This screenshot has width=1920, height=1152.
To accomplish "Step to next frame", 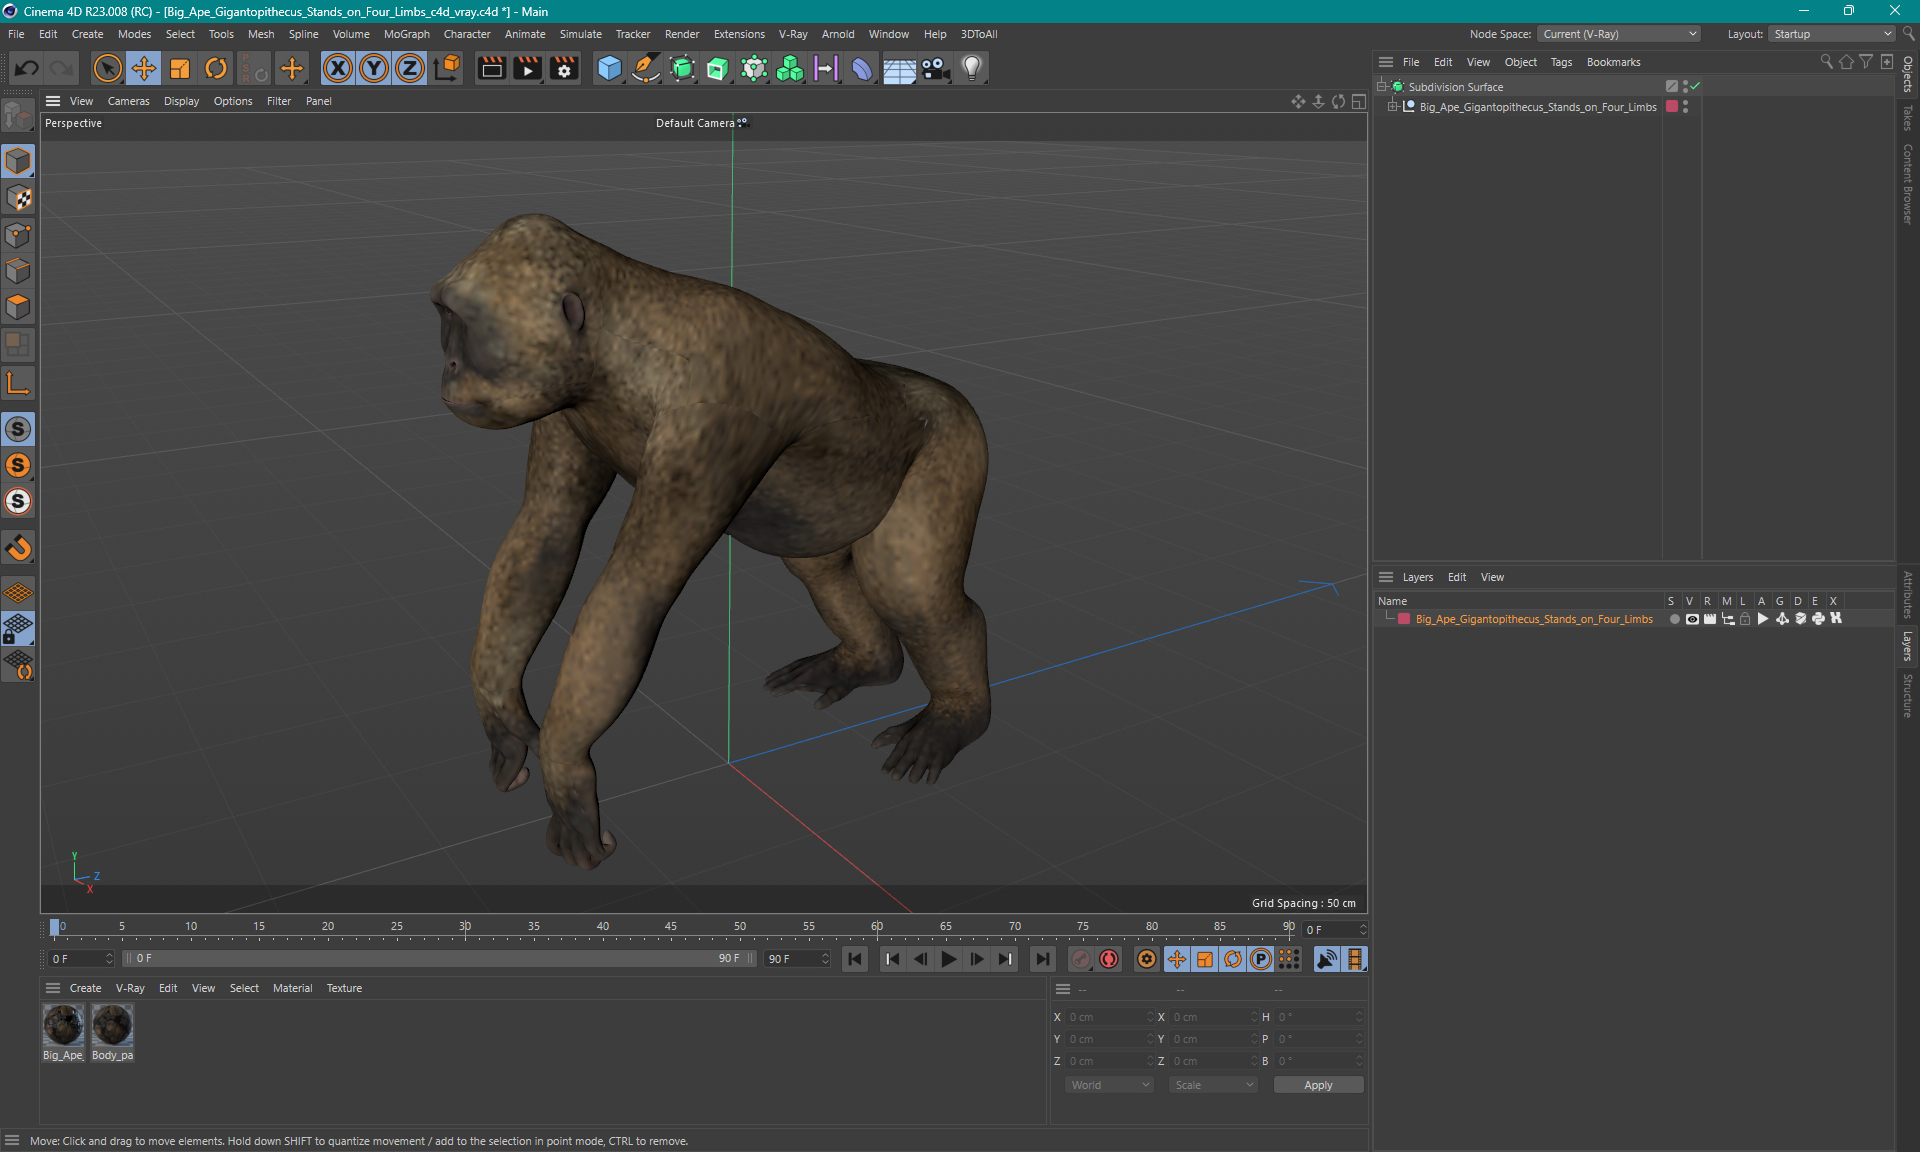I will pos(976,959).
